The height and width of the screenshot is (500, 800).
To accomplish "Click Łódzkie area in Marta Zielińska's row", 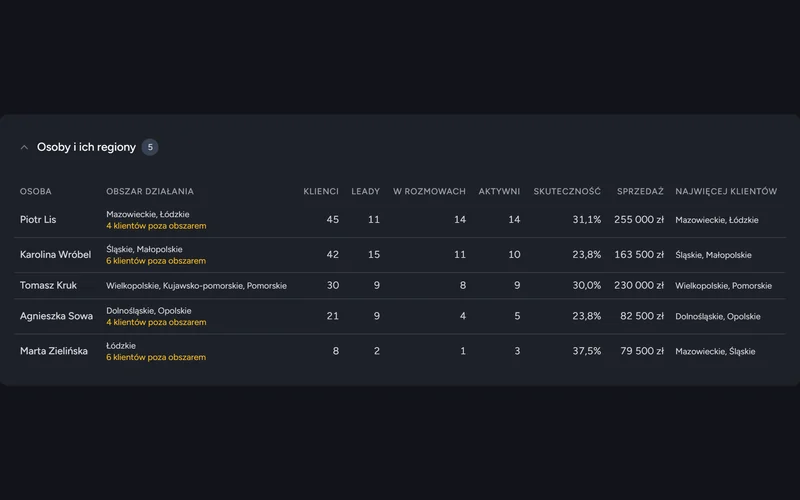I will pyautogui.click(x=121, y=345).
